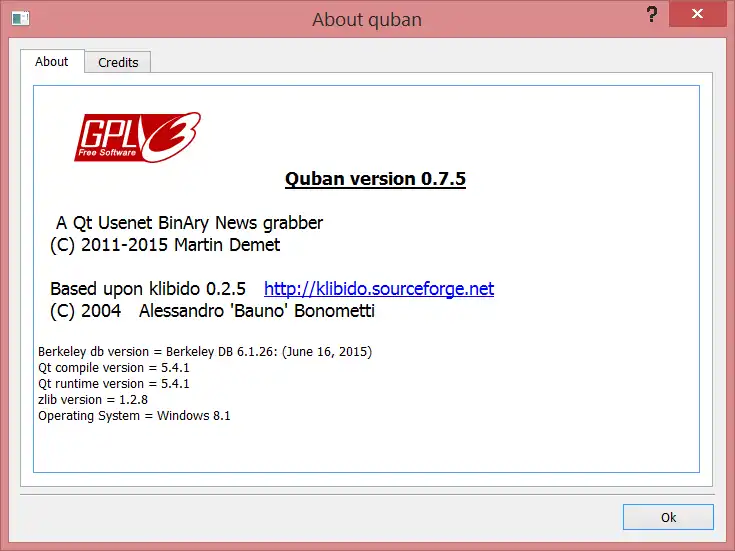The image size is (735, 551).
Task: Click the Berkeley db version line
Action: (x=205, y=352)
